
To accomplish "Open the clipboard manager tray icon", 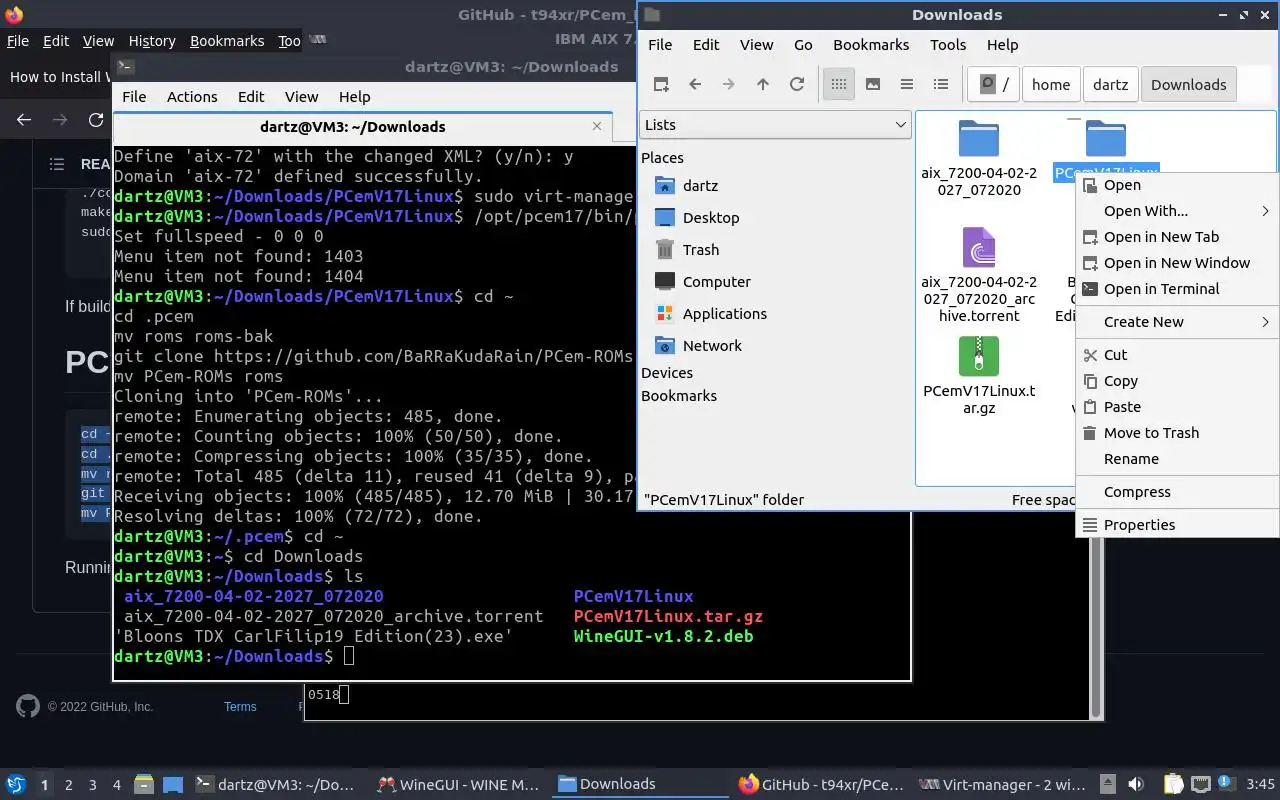I will click(1173, 785).
